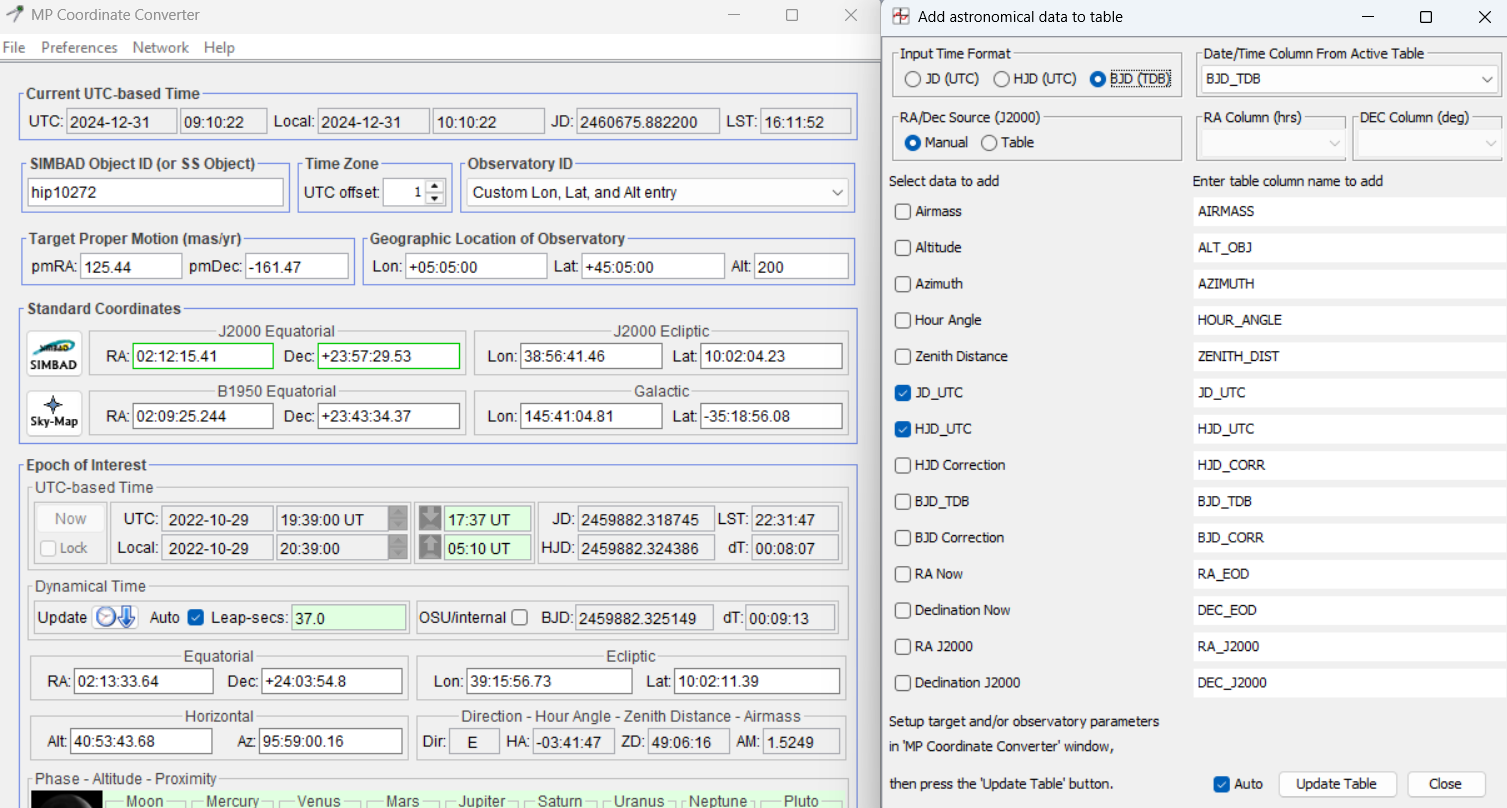Click the up-arrow icon beside 05:10 UT
Viewport: 1507px width, 808px height.
pos(429,547)
